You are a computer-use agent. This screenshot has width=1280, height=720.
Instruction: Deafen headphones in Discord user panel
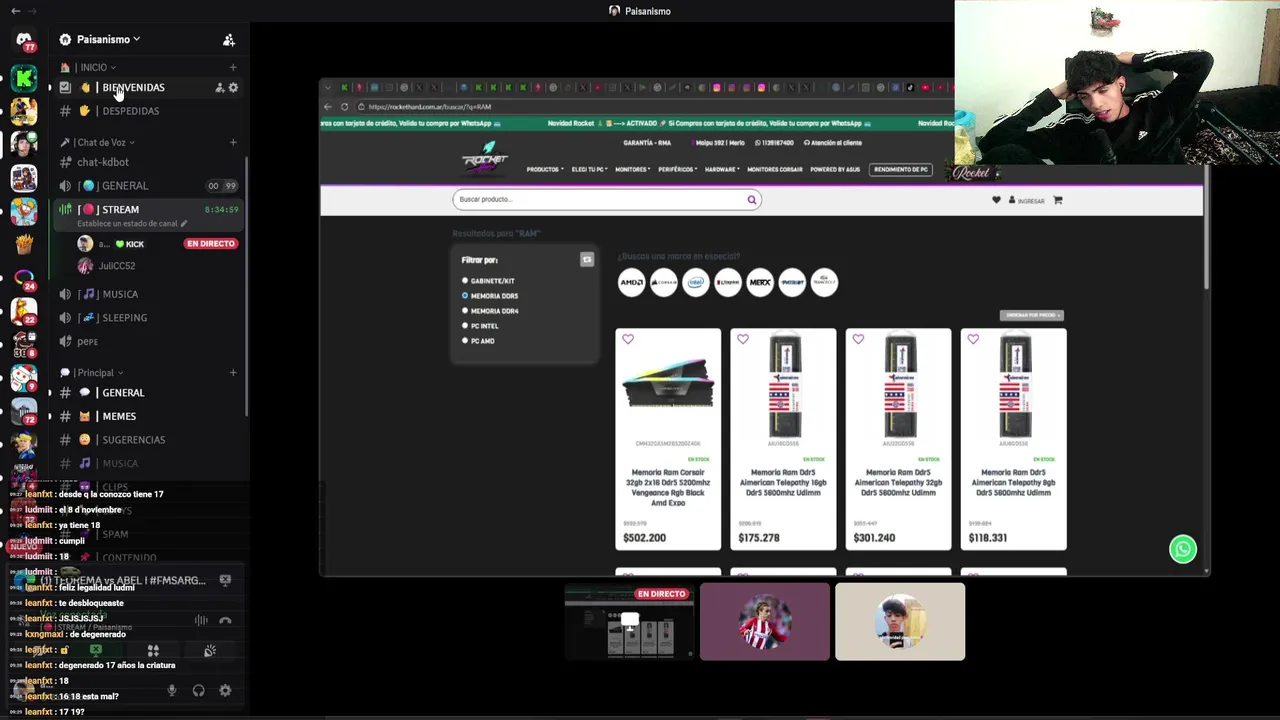(x=198, y=690)
